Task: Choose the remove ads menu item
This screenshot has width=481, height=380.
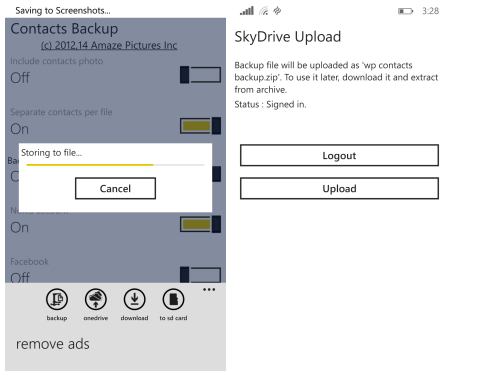Action: click(53, 344)
